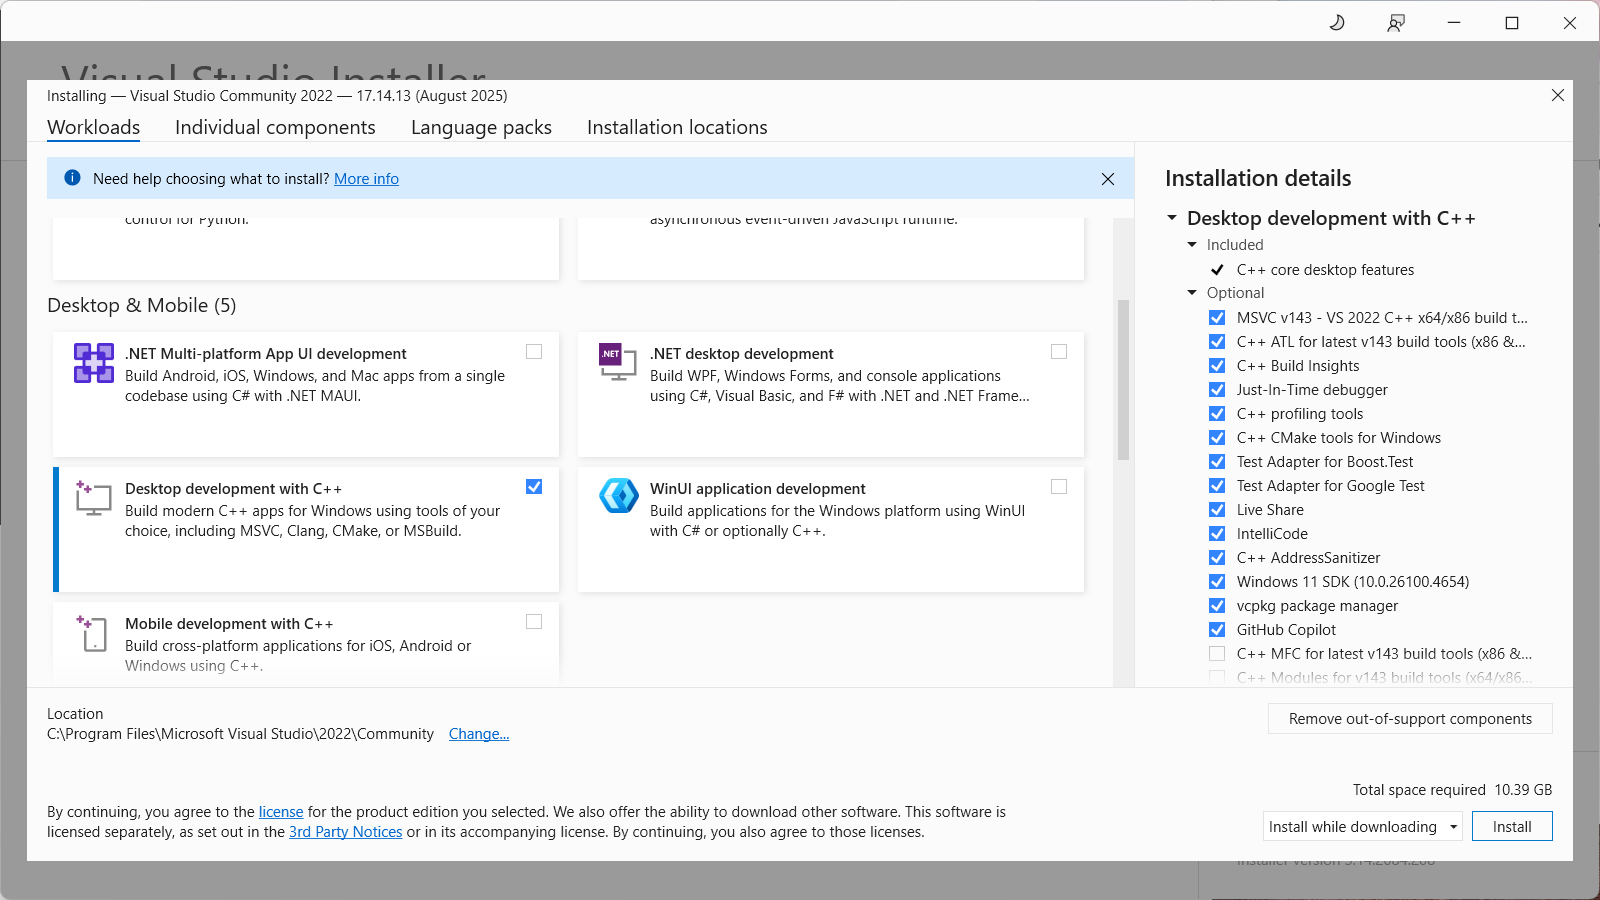Toggle dark theme moon icon in title bar

coord(1337,22)
